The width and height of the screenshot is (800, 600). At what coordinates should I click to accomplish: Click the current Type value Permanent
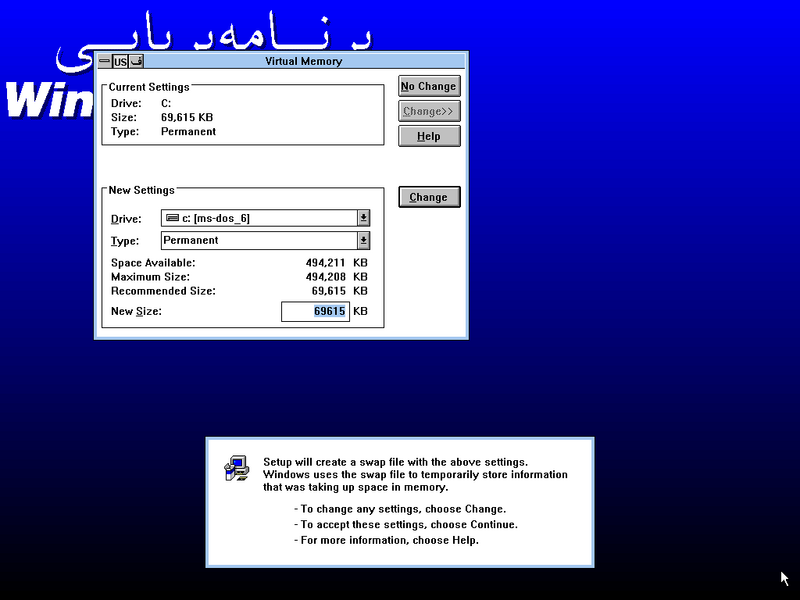tap(188, 132)
